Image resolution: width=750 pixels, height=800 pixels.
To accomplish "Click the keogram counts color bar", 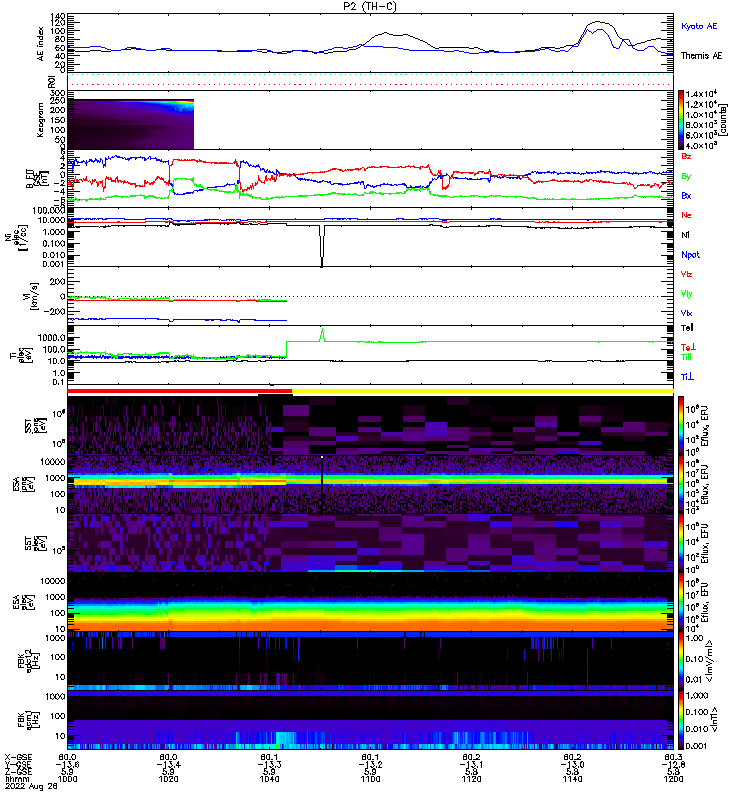I will point(681,120).
